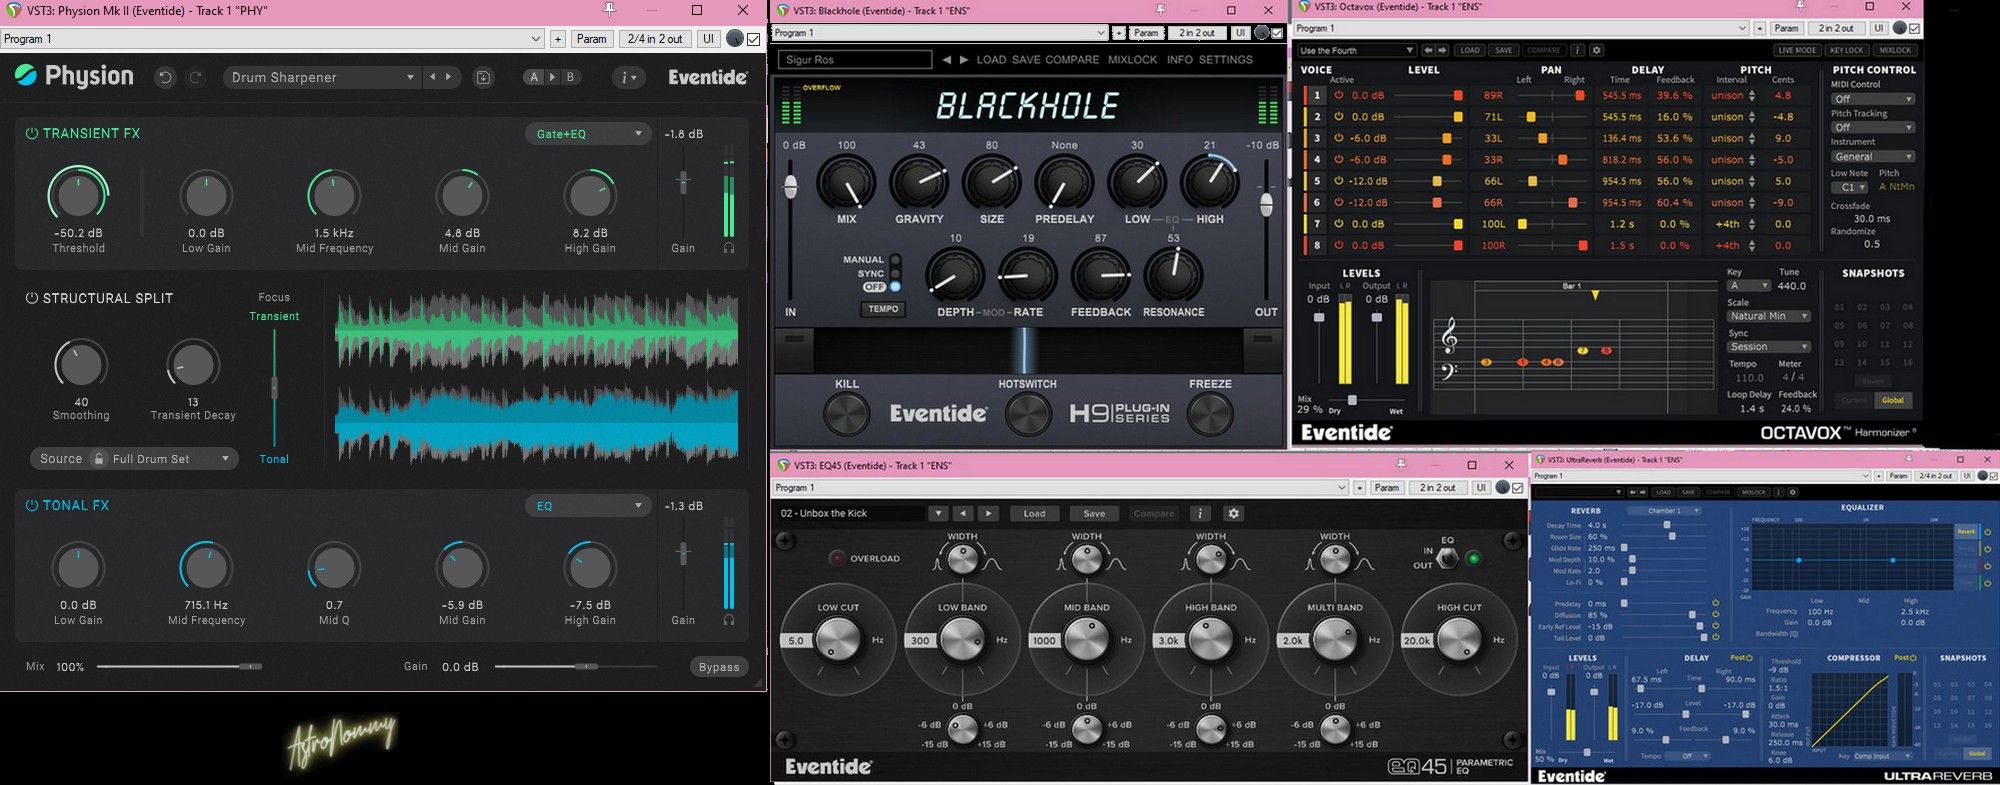
Task: Go to next Physion preset arrow
Action: click(x=448, y=77)
